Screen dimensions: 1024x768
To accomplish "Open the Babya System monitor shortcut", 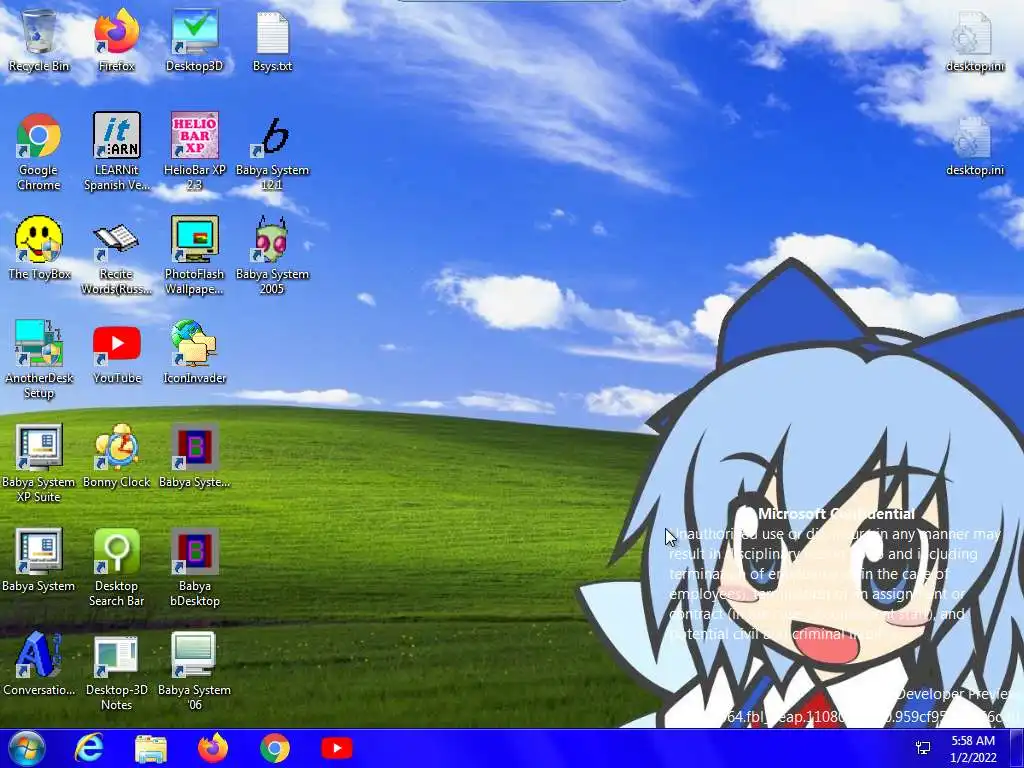I will [39, 560].
